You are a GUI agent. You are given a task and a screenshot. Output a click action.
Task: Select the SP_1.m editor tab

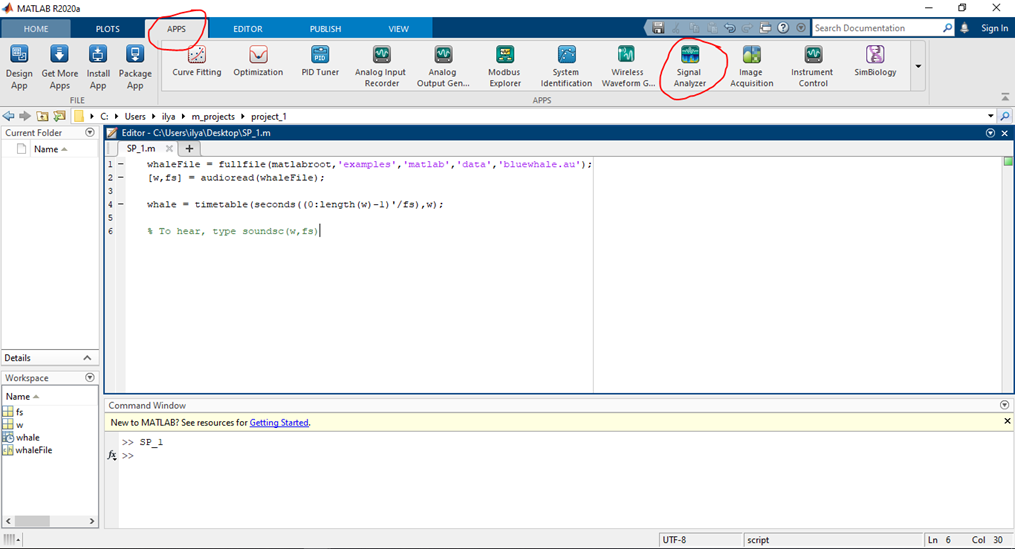click(141, 148)
